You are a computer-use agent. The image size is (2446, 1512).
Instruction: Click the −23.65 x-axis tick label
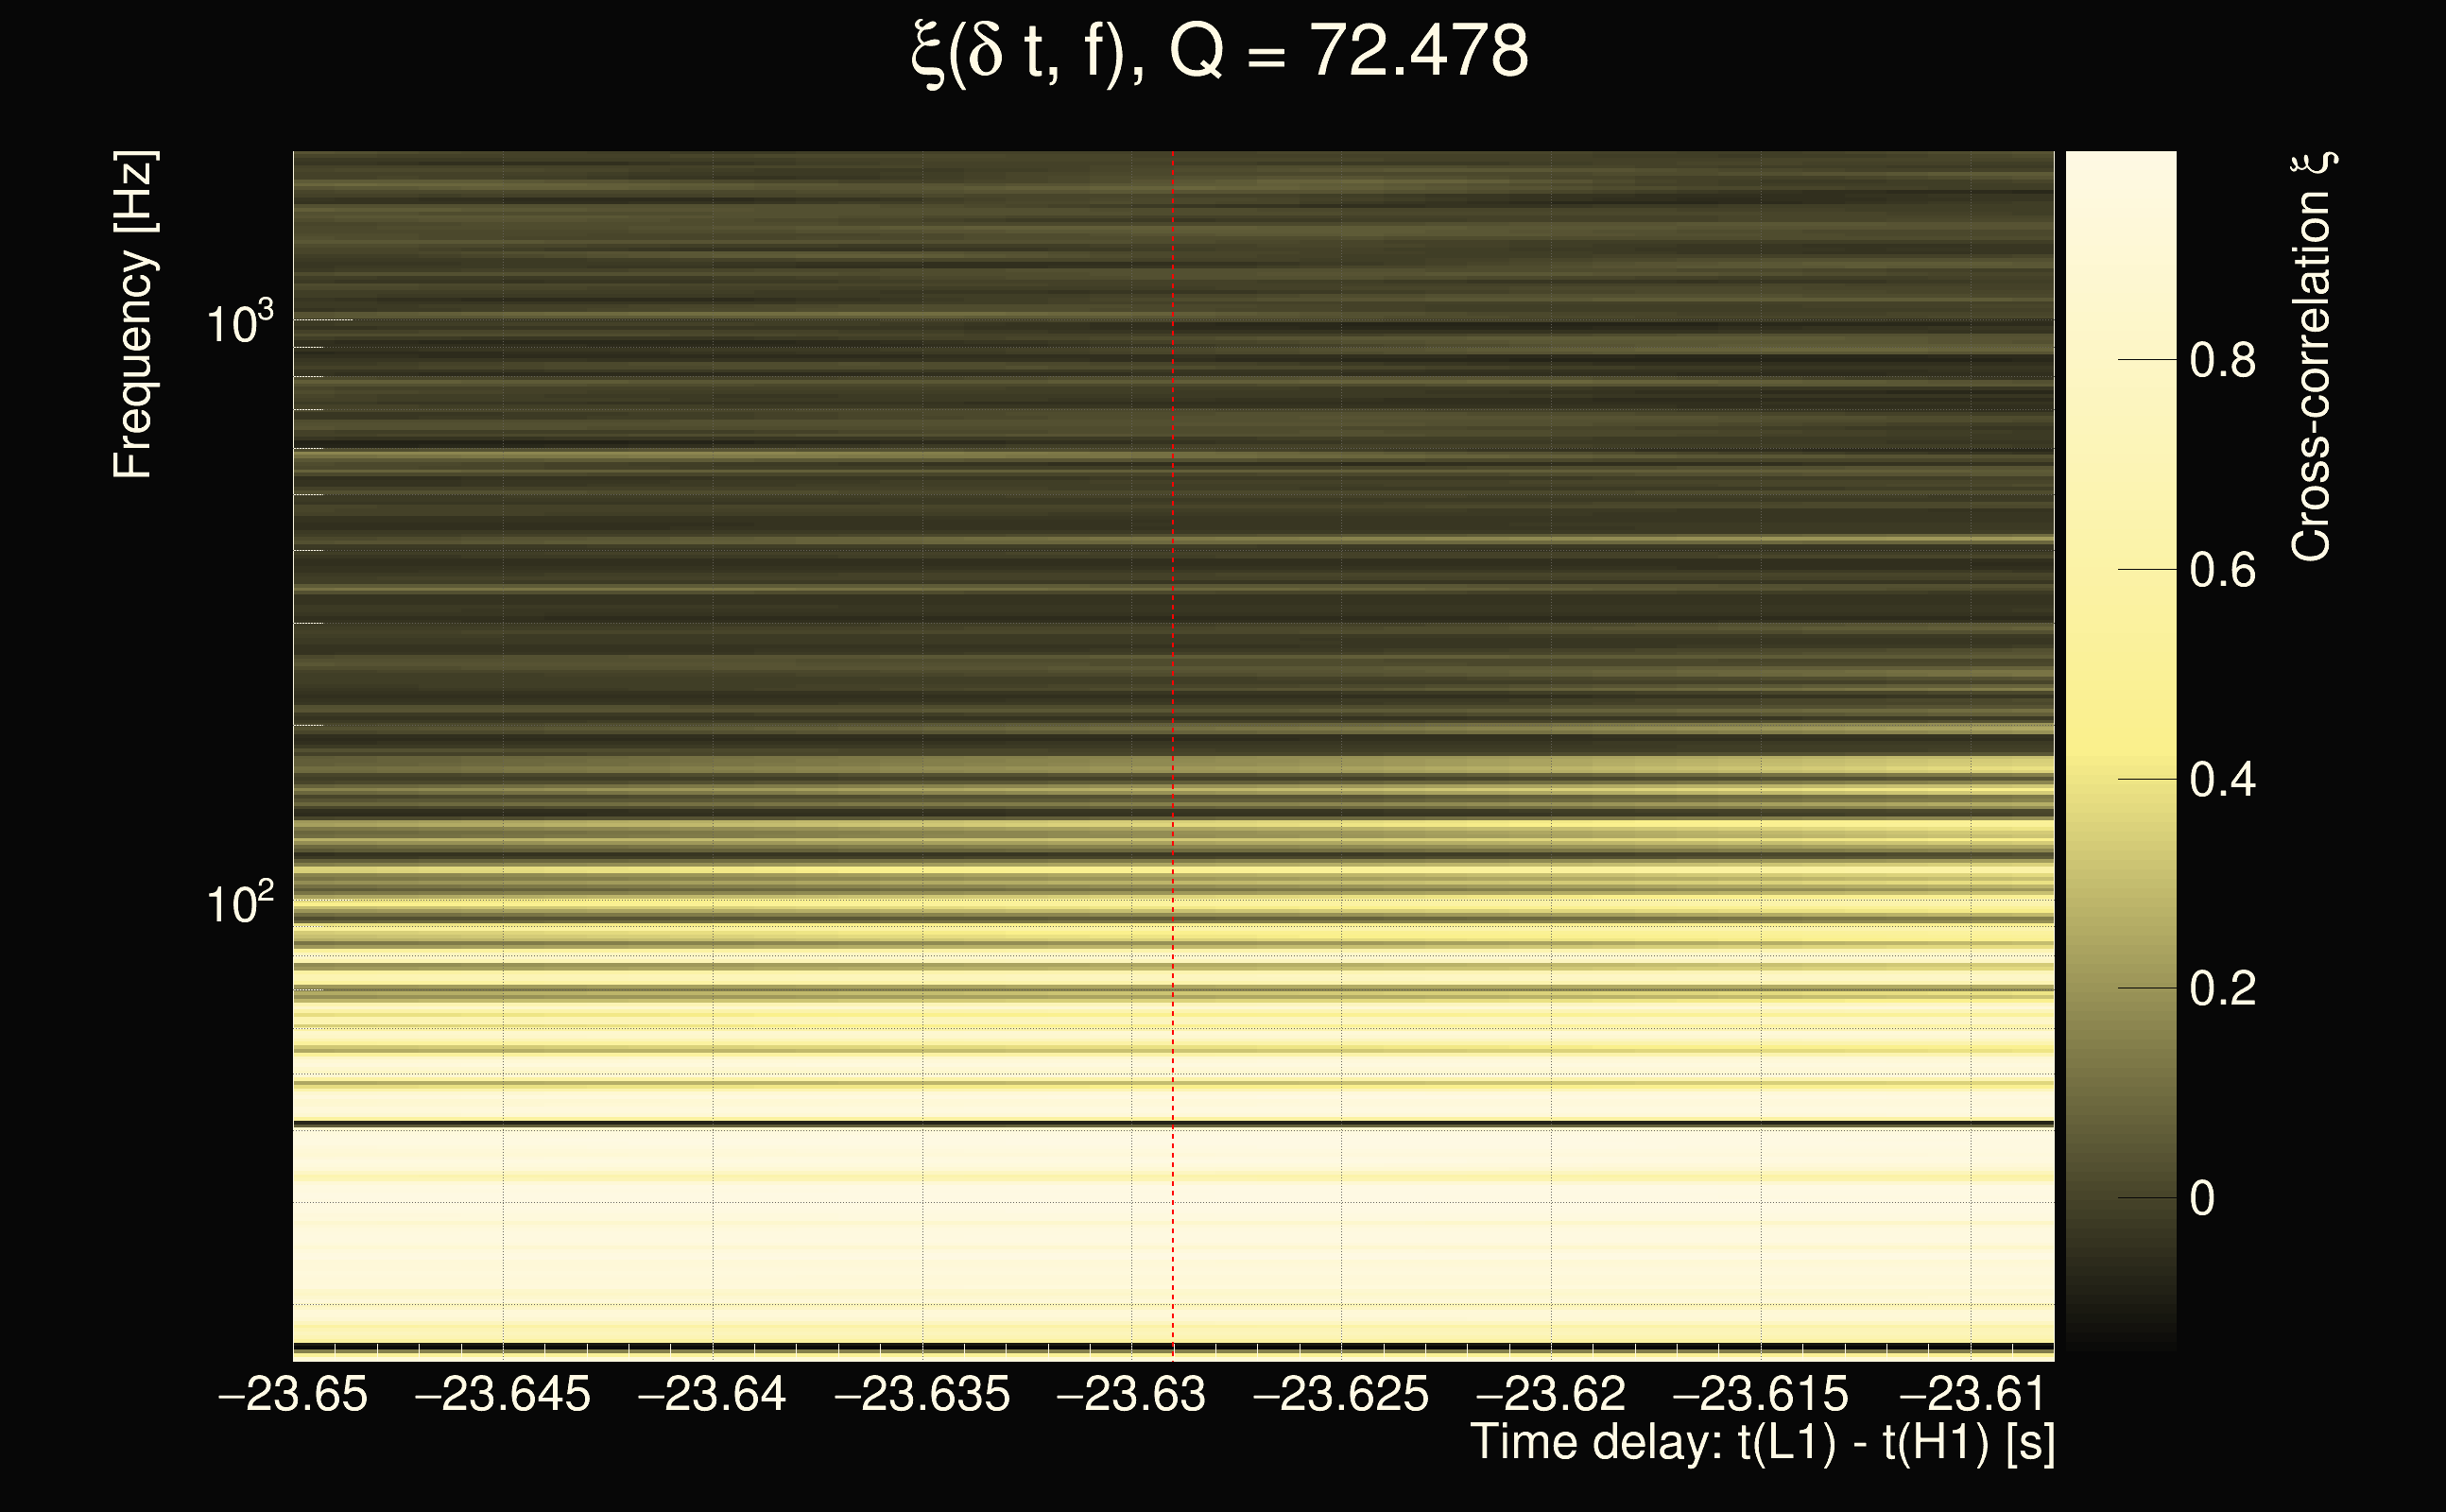pos(293,1394)
